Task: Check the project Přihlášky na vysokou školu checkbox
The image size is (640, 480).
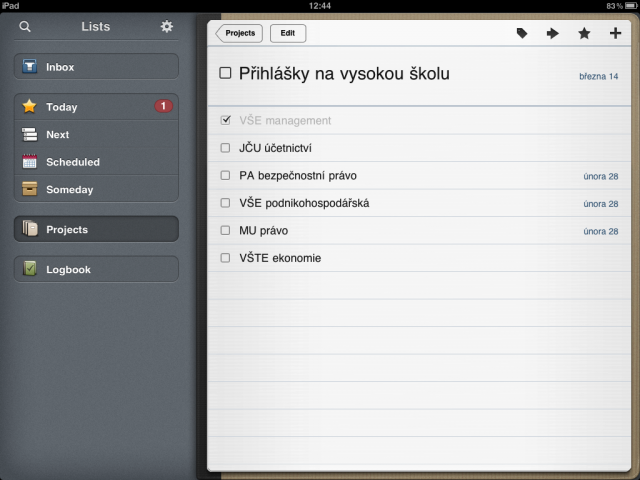Action: pyautogui.click(x=225, y=73)
